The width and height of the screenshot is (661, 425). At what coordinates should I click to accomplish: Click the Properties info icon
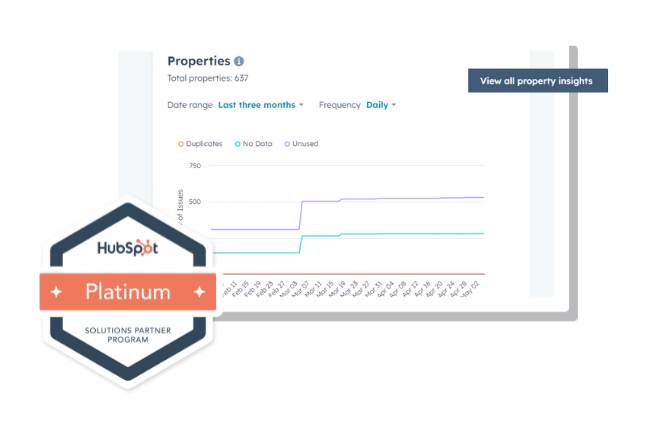pyautogui.click(x=239, y=61)
